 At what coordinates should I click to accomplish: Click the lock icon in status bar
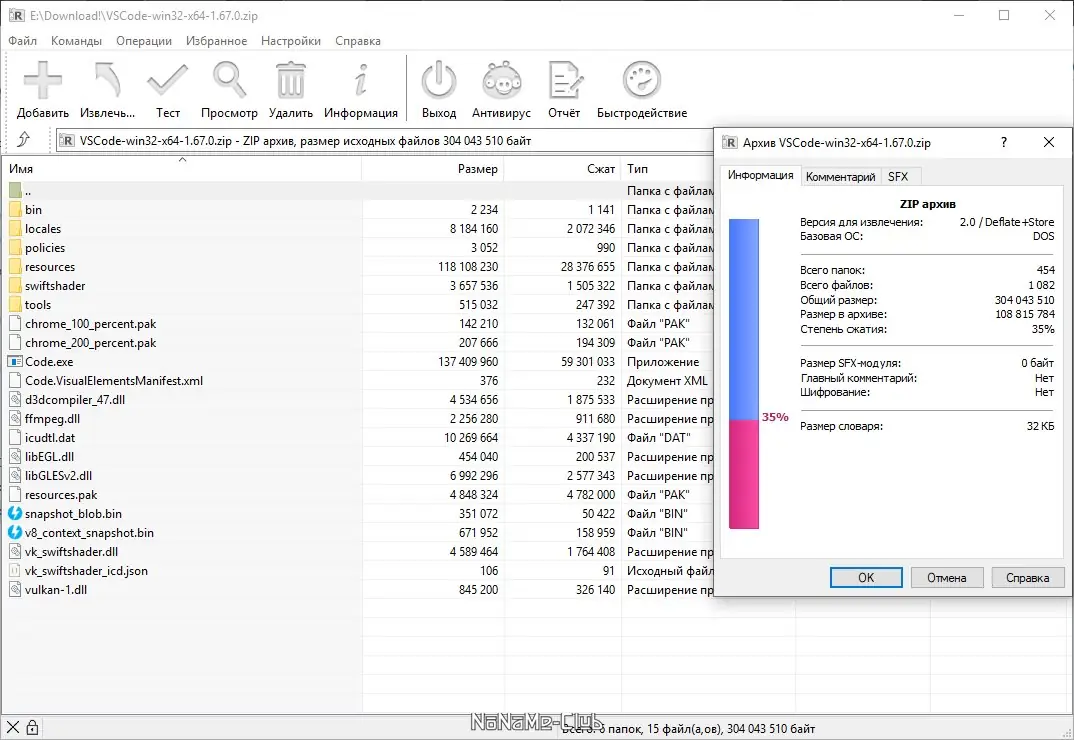(32, 728)
